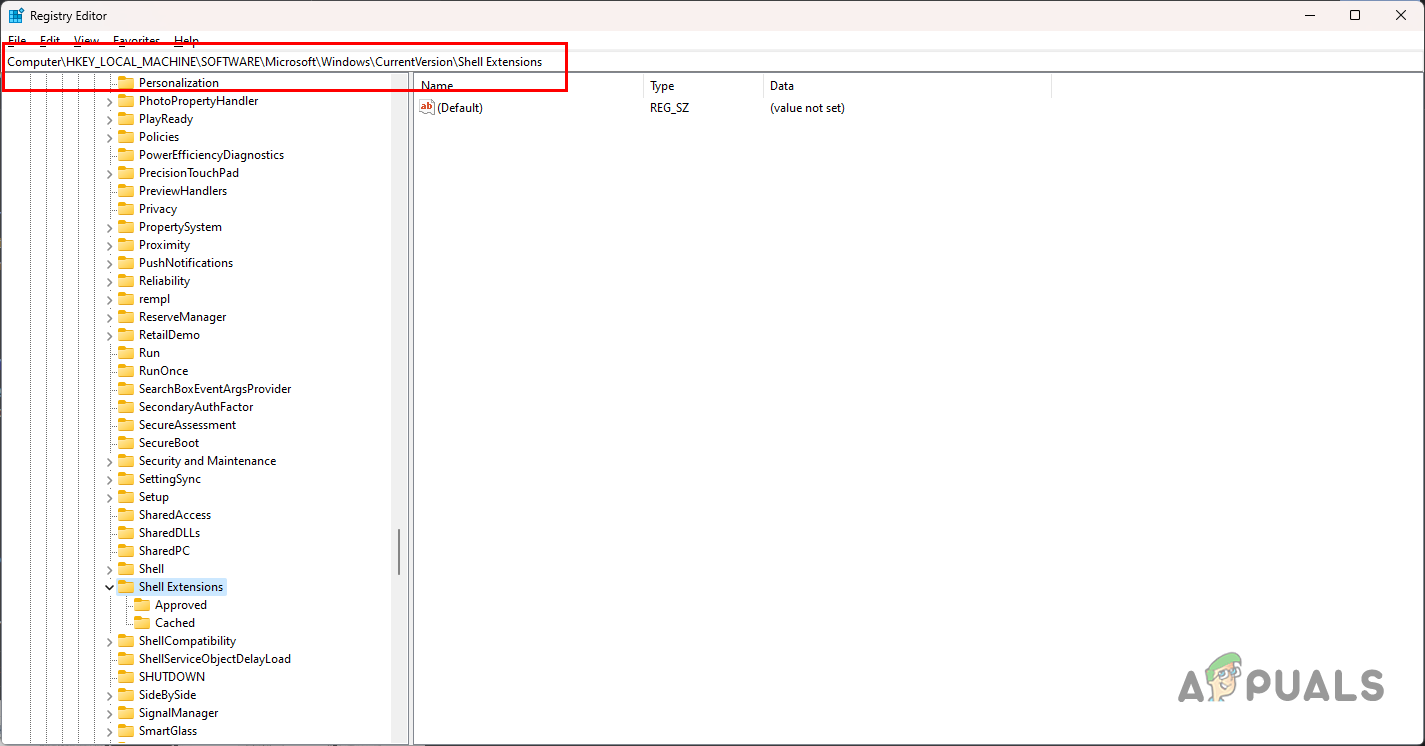Screen dimensions: 1425x746
Task: Open the Favorites menu
Action: point(135,41)
